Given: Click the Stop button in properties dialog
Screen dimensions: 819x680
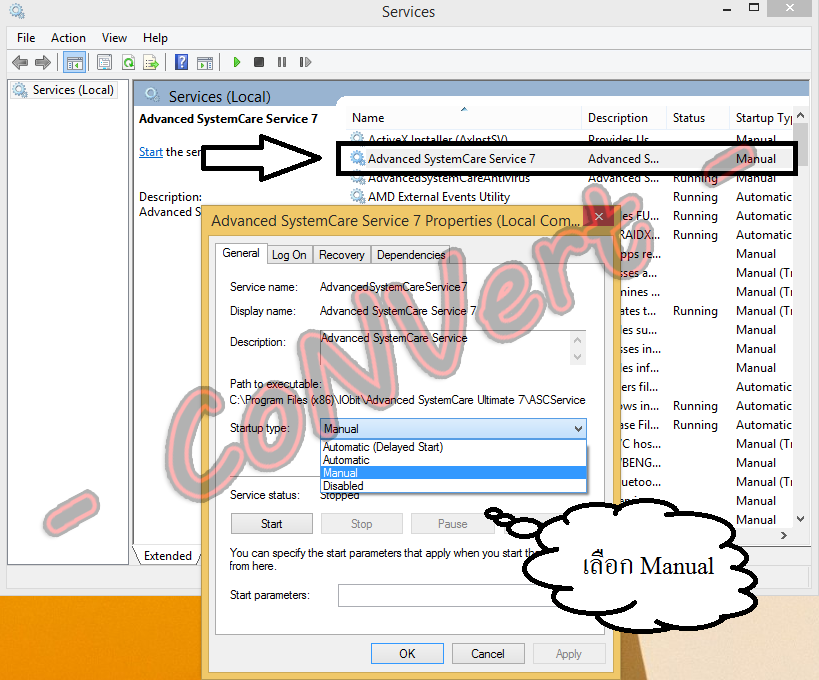Looking at the screenshot, I should [x=361, y=524].
